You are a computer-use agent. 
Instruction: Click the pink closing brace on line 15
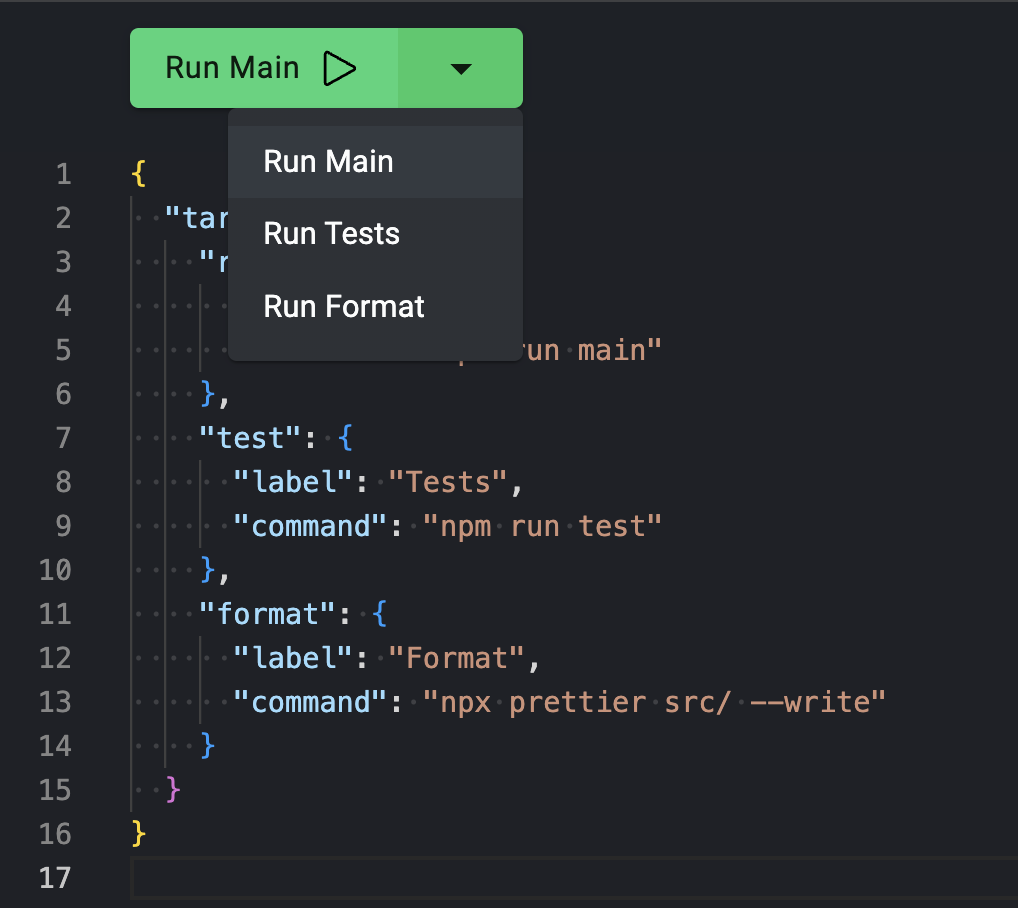(x=173, y=789)
